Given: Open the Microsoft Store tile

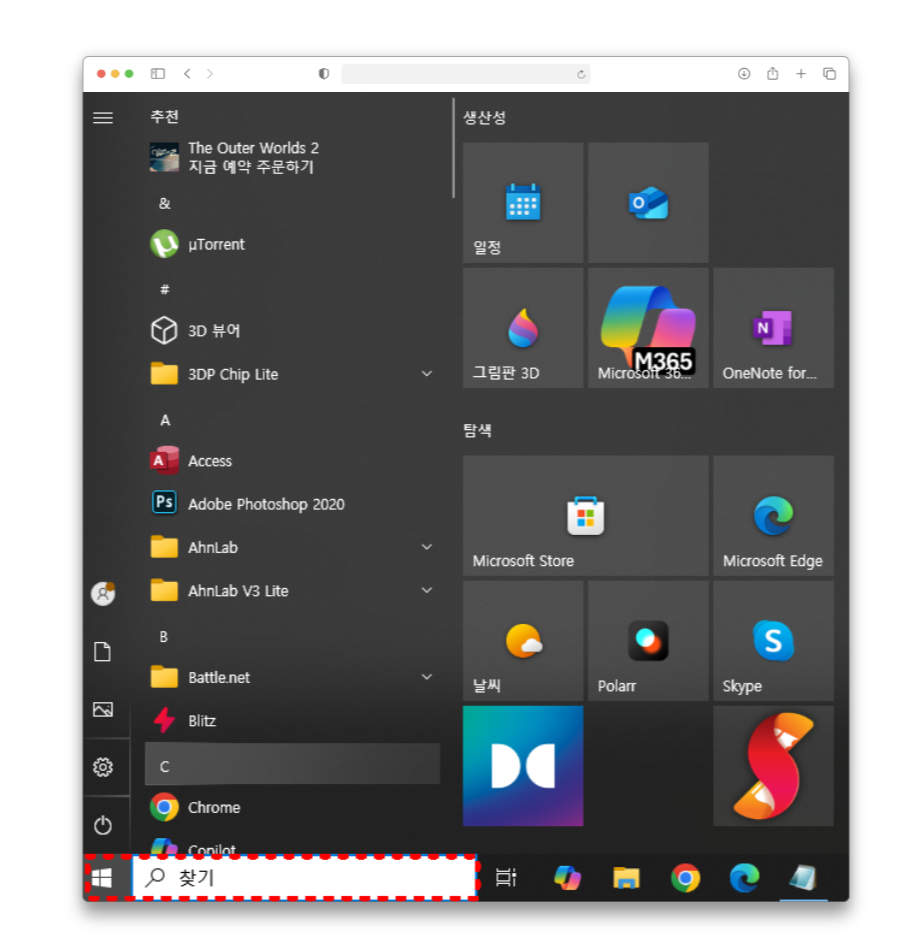Looking at the screenshot, I should pos(585,515).
